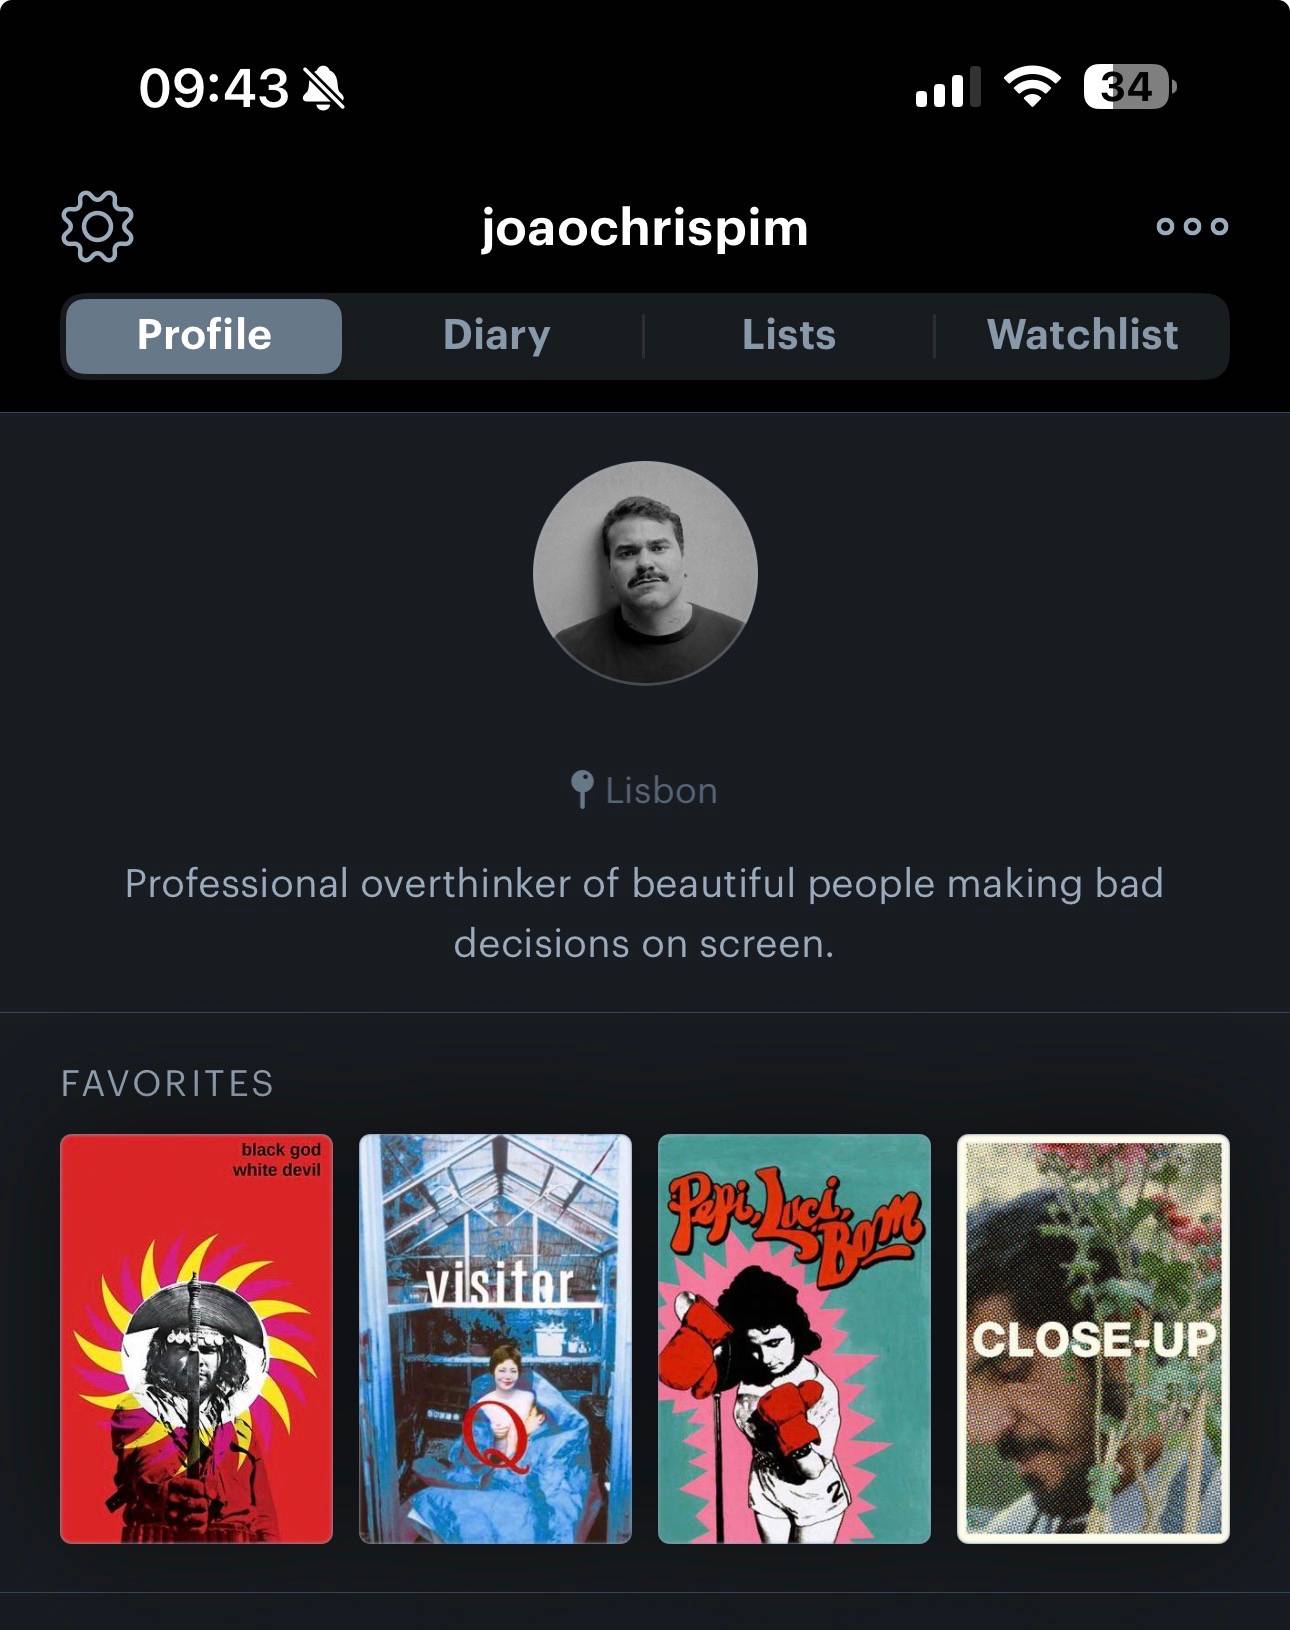Screen dimensions: 1290x1630
Task: Tap the battery indicator showing 34
Action: tap(1130, 87)
